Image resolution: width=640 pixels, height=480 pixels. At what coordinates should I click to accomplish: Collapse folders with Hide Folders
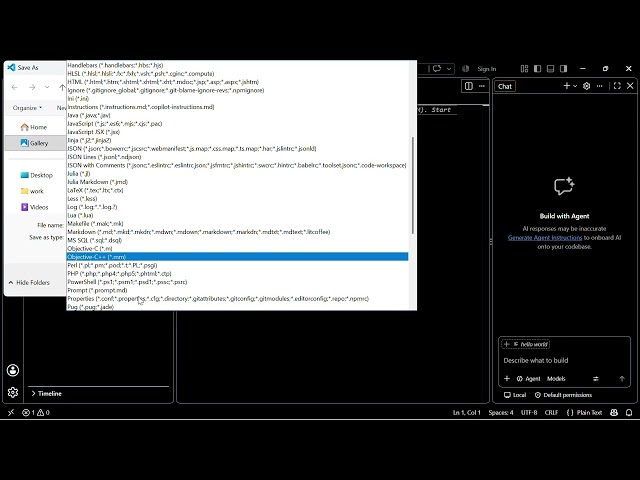[29, 282]
